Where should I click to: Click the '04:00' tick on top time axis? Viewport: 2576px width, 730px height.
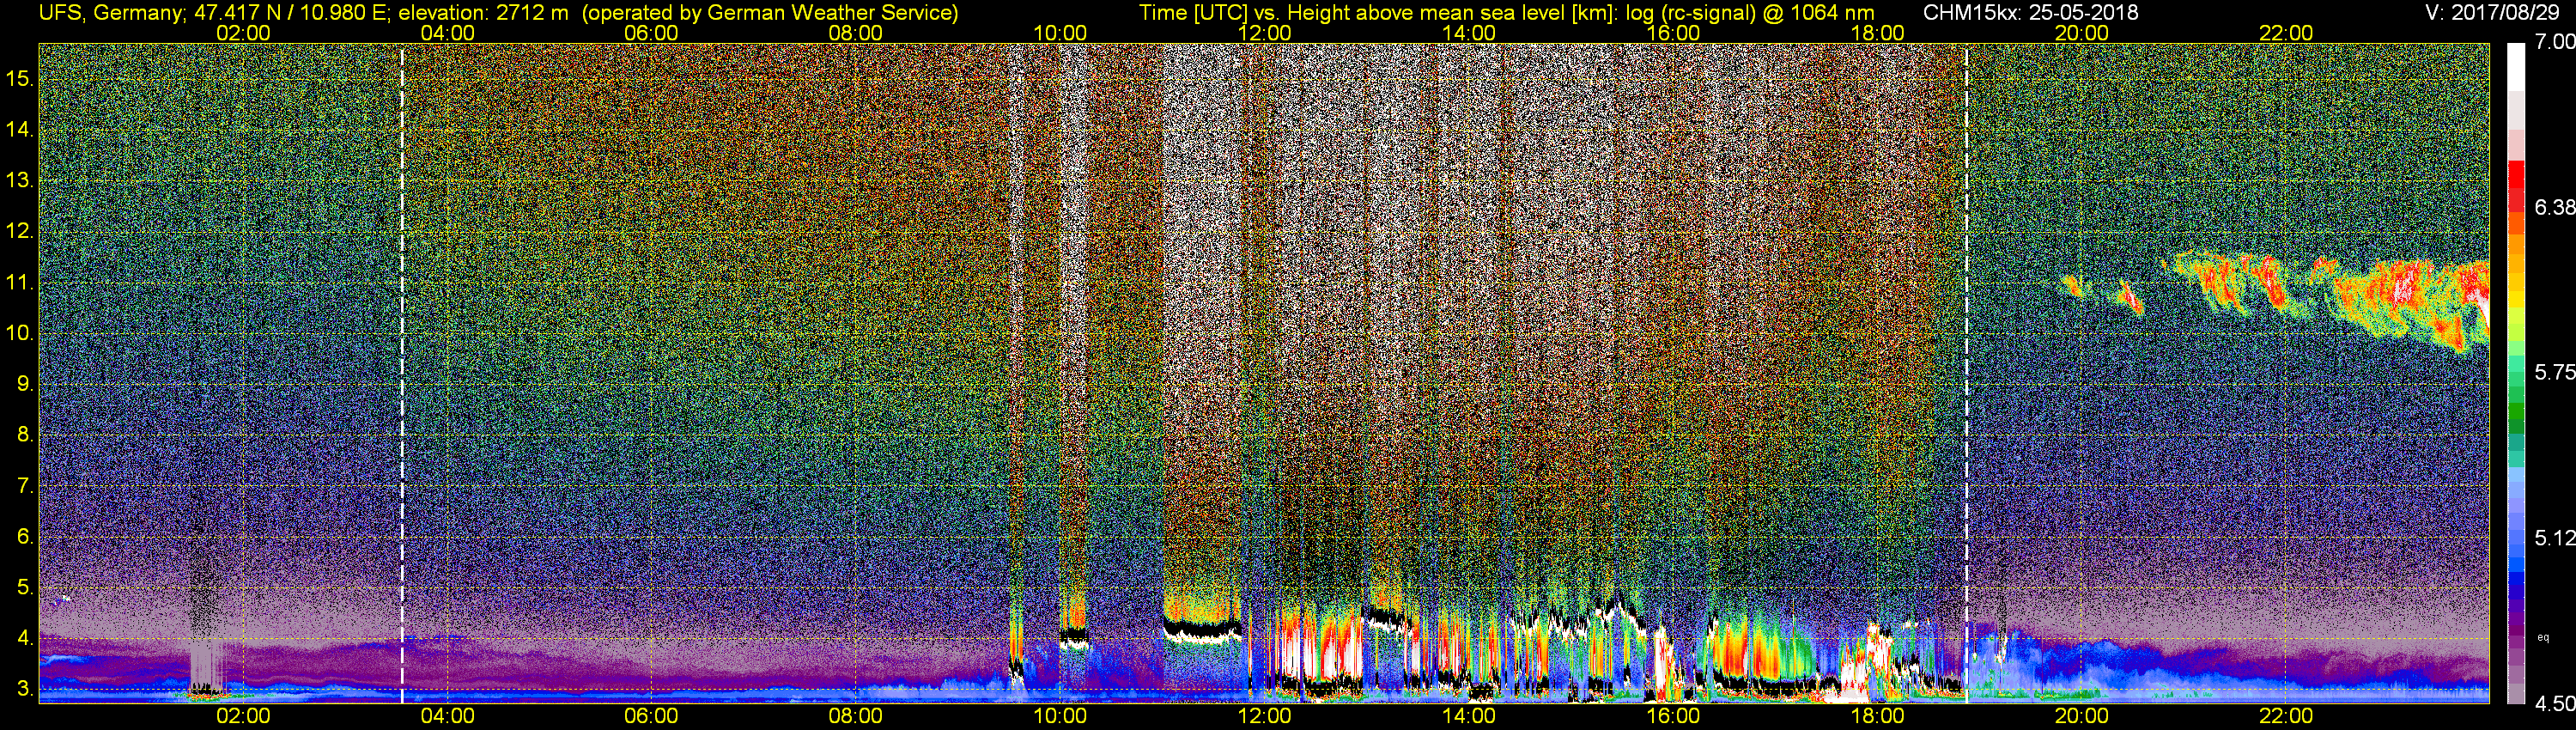pyautogui.click(x=447, y=33)
